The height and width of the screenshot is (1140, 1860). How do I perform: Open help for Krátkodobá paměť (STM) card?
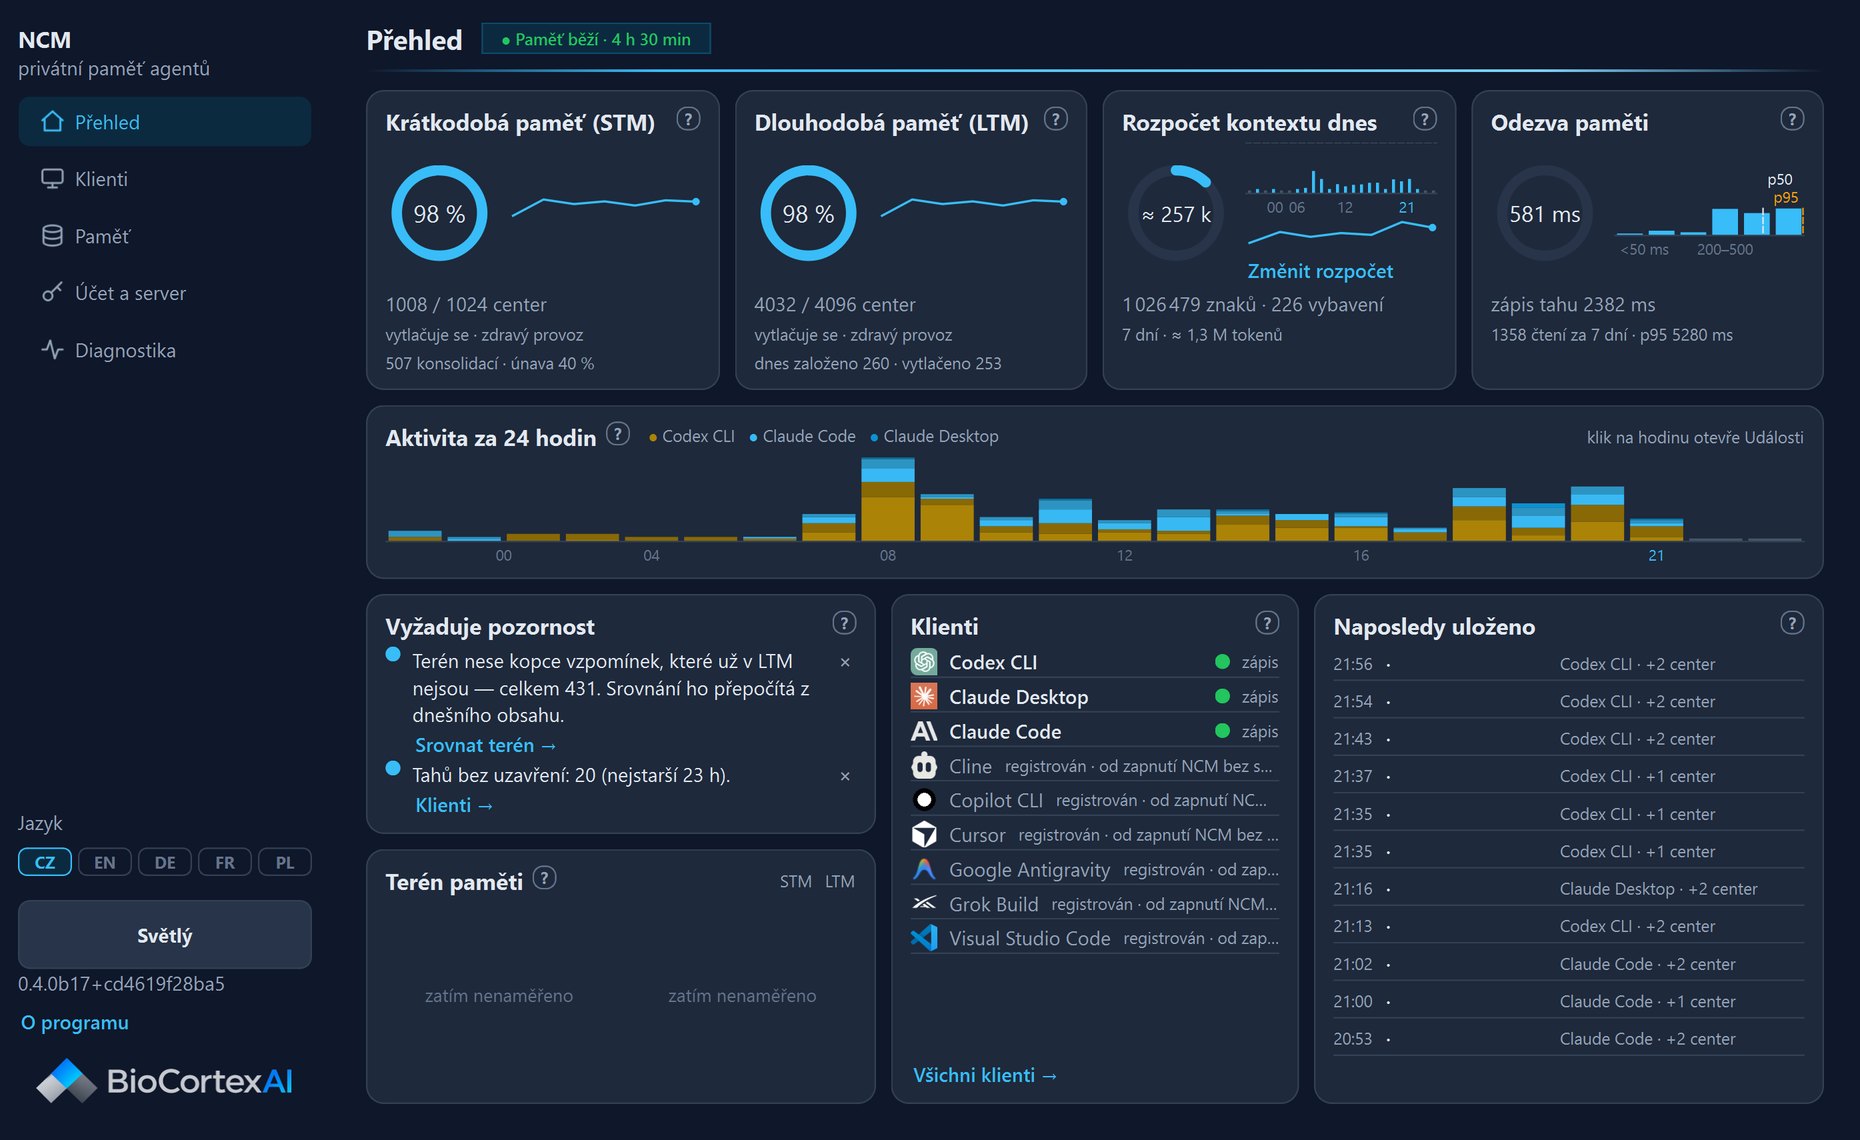[x=688, y=119]
